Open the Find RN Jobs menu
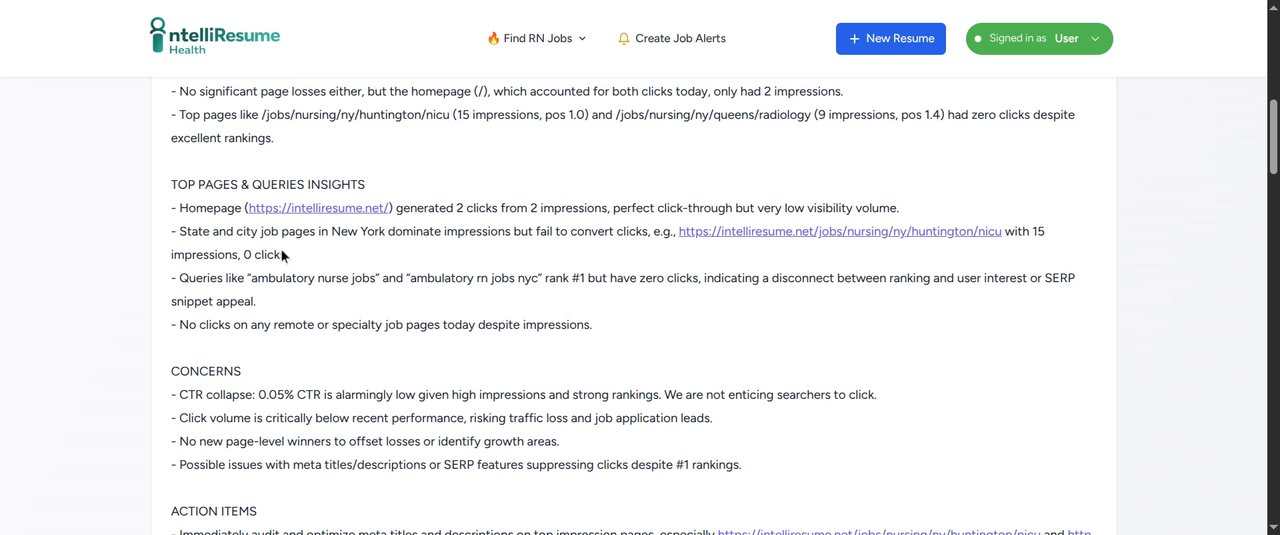Image resolution: width=1280 pixels, height=535 pixels. pos(537,39)
